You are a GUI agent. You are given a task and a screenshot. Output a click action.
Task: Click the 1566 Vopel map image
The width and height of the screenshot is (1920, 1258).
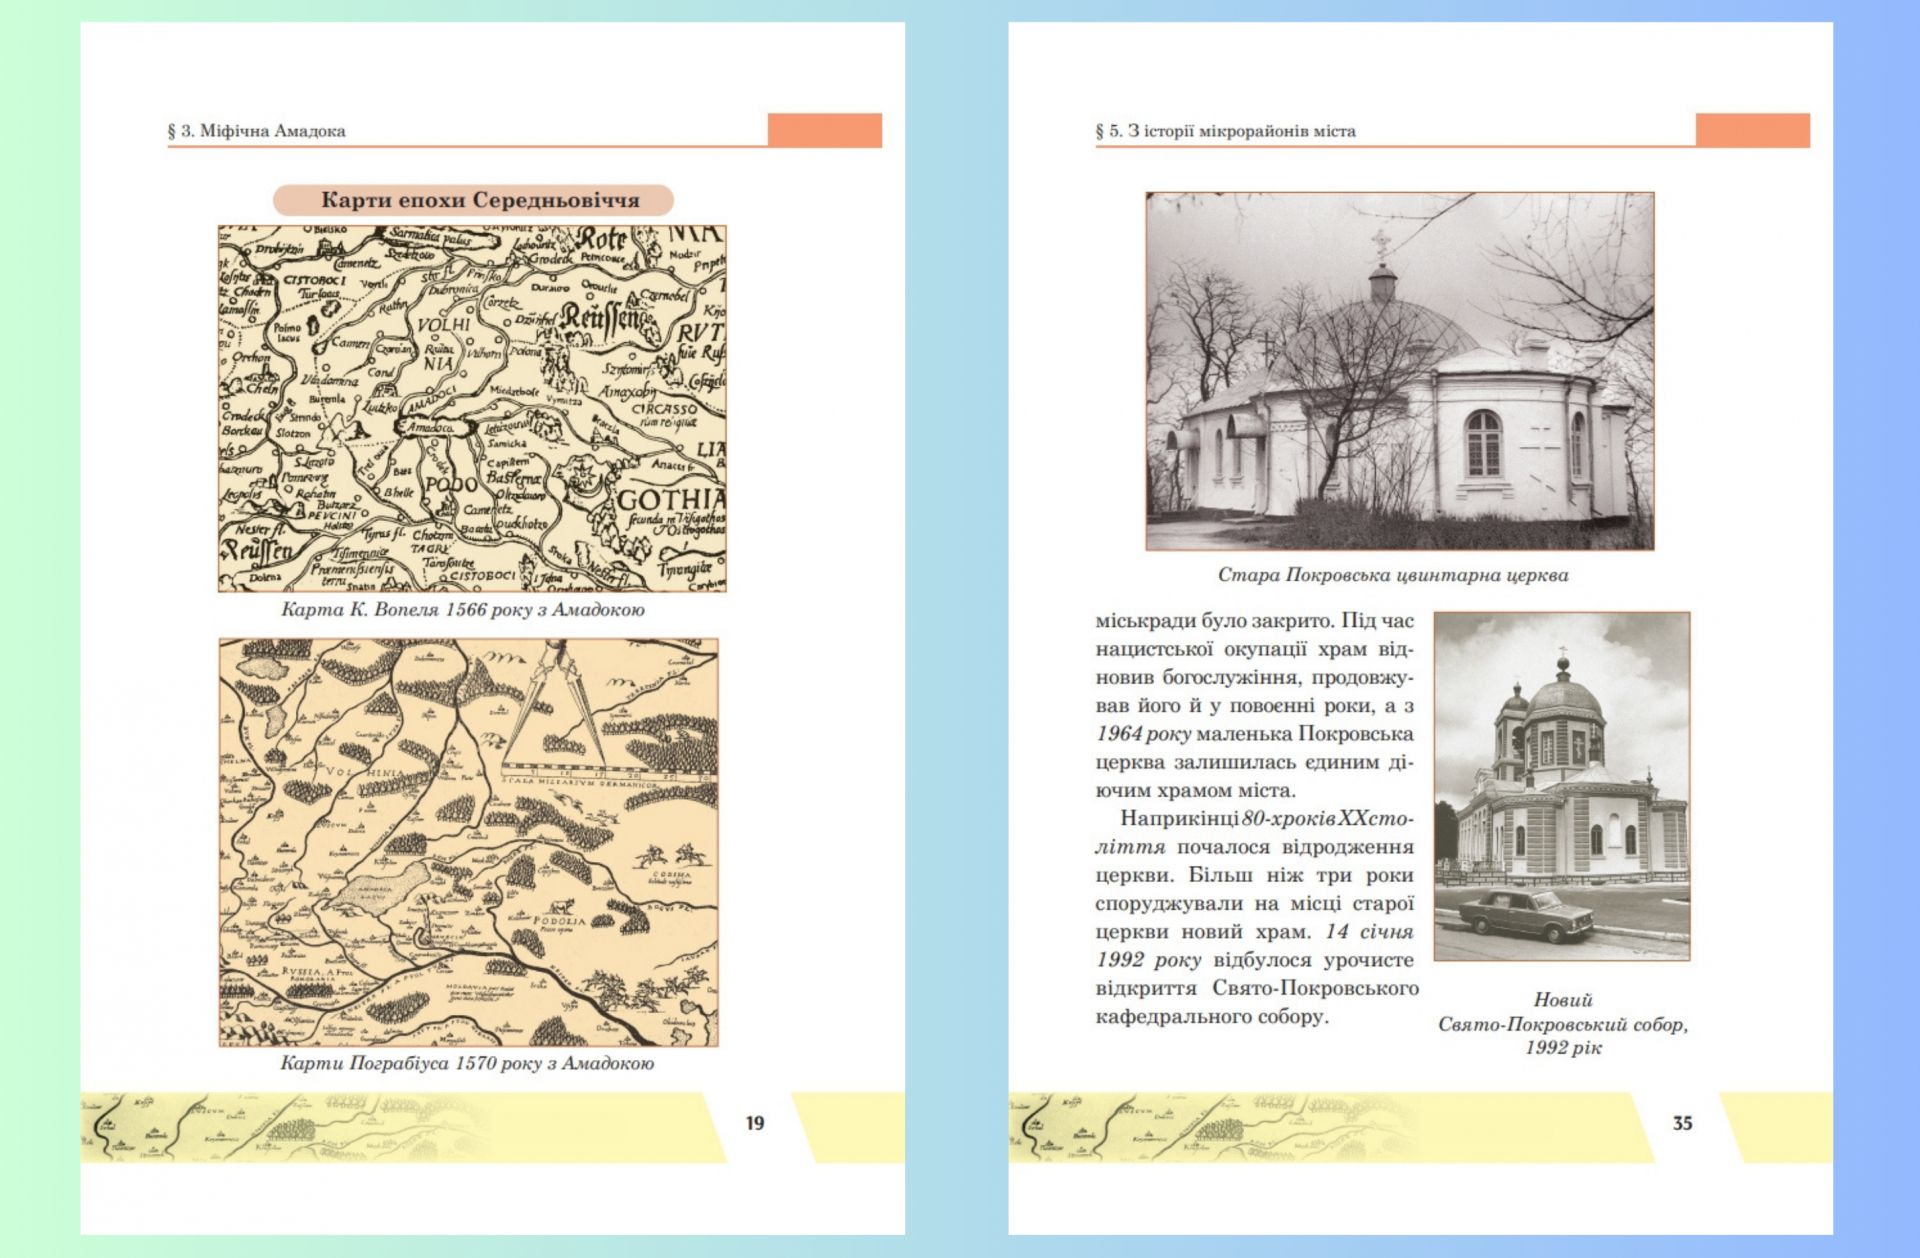472,408
